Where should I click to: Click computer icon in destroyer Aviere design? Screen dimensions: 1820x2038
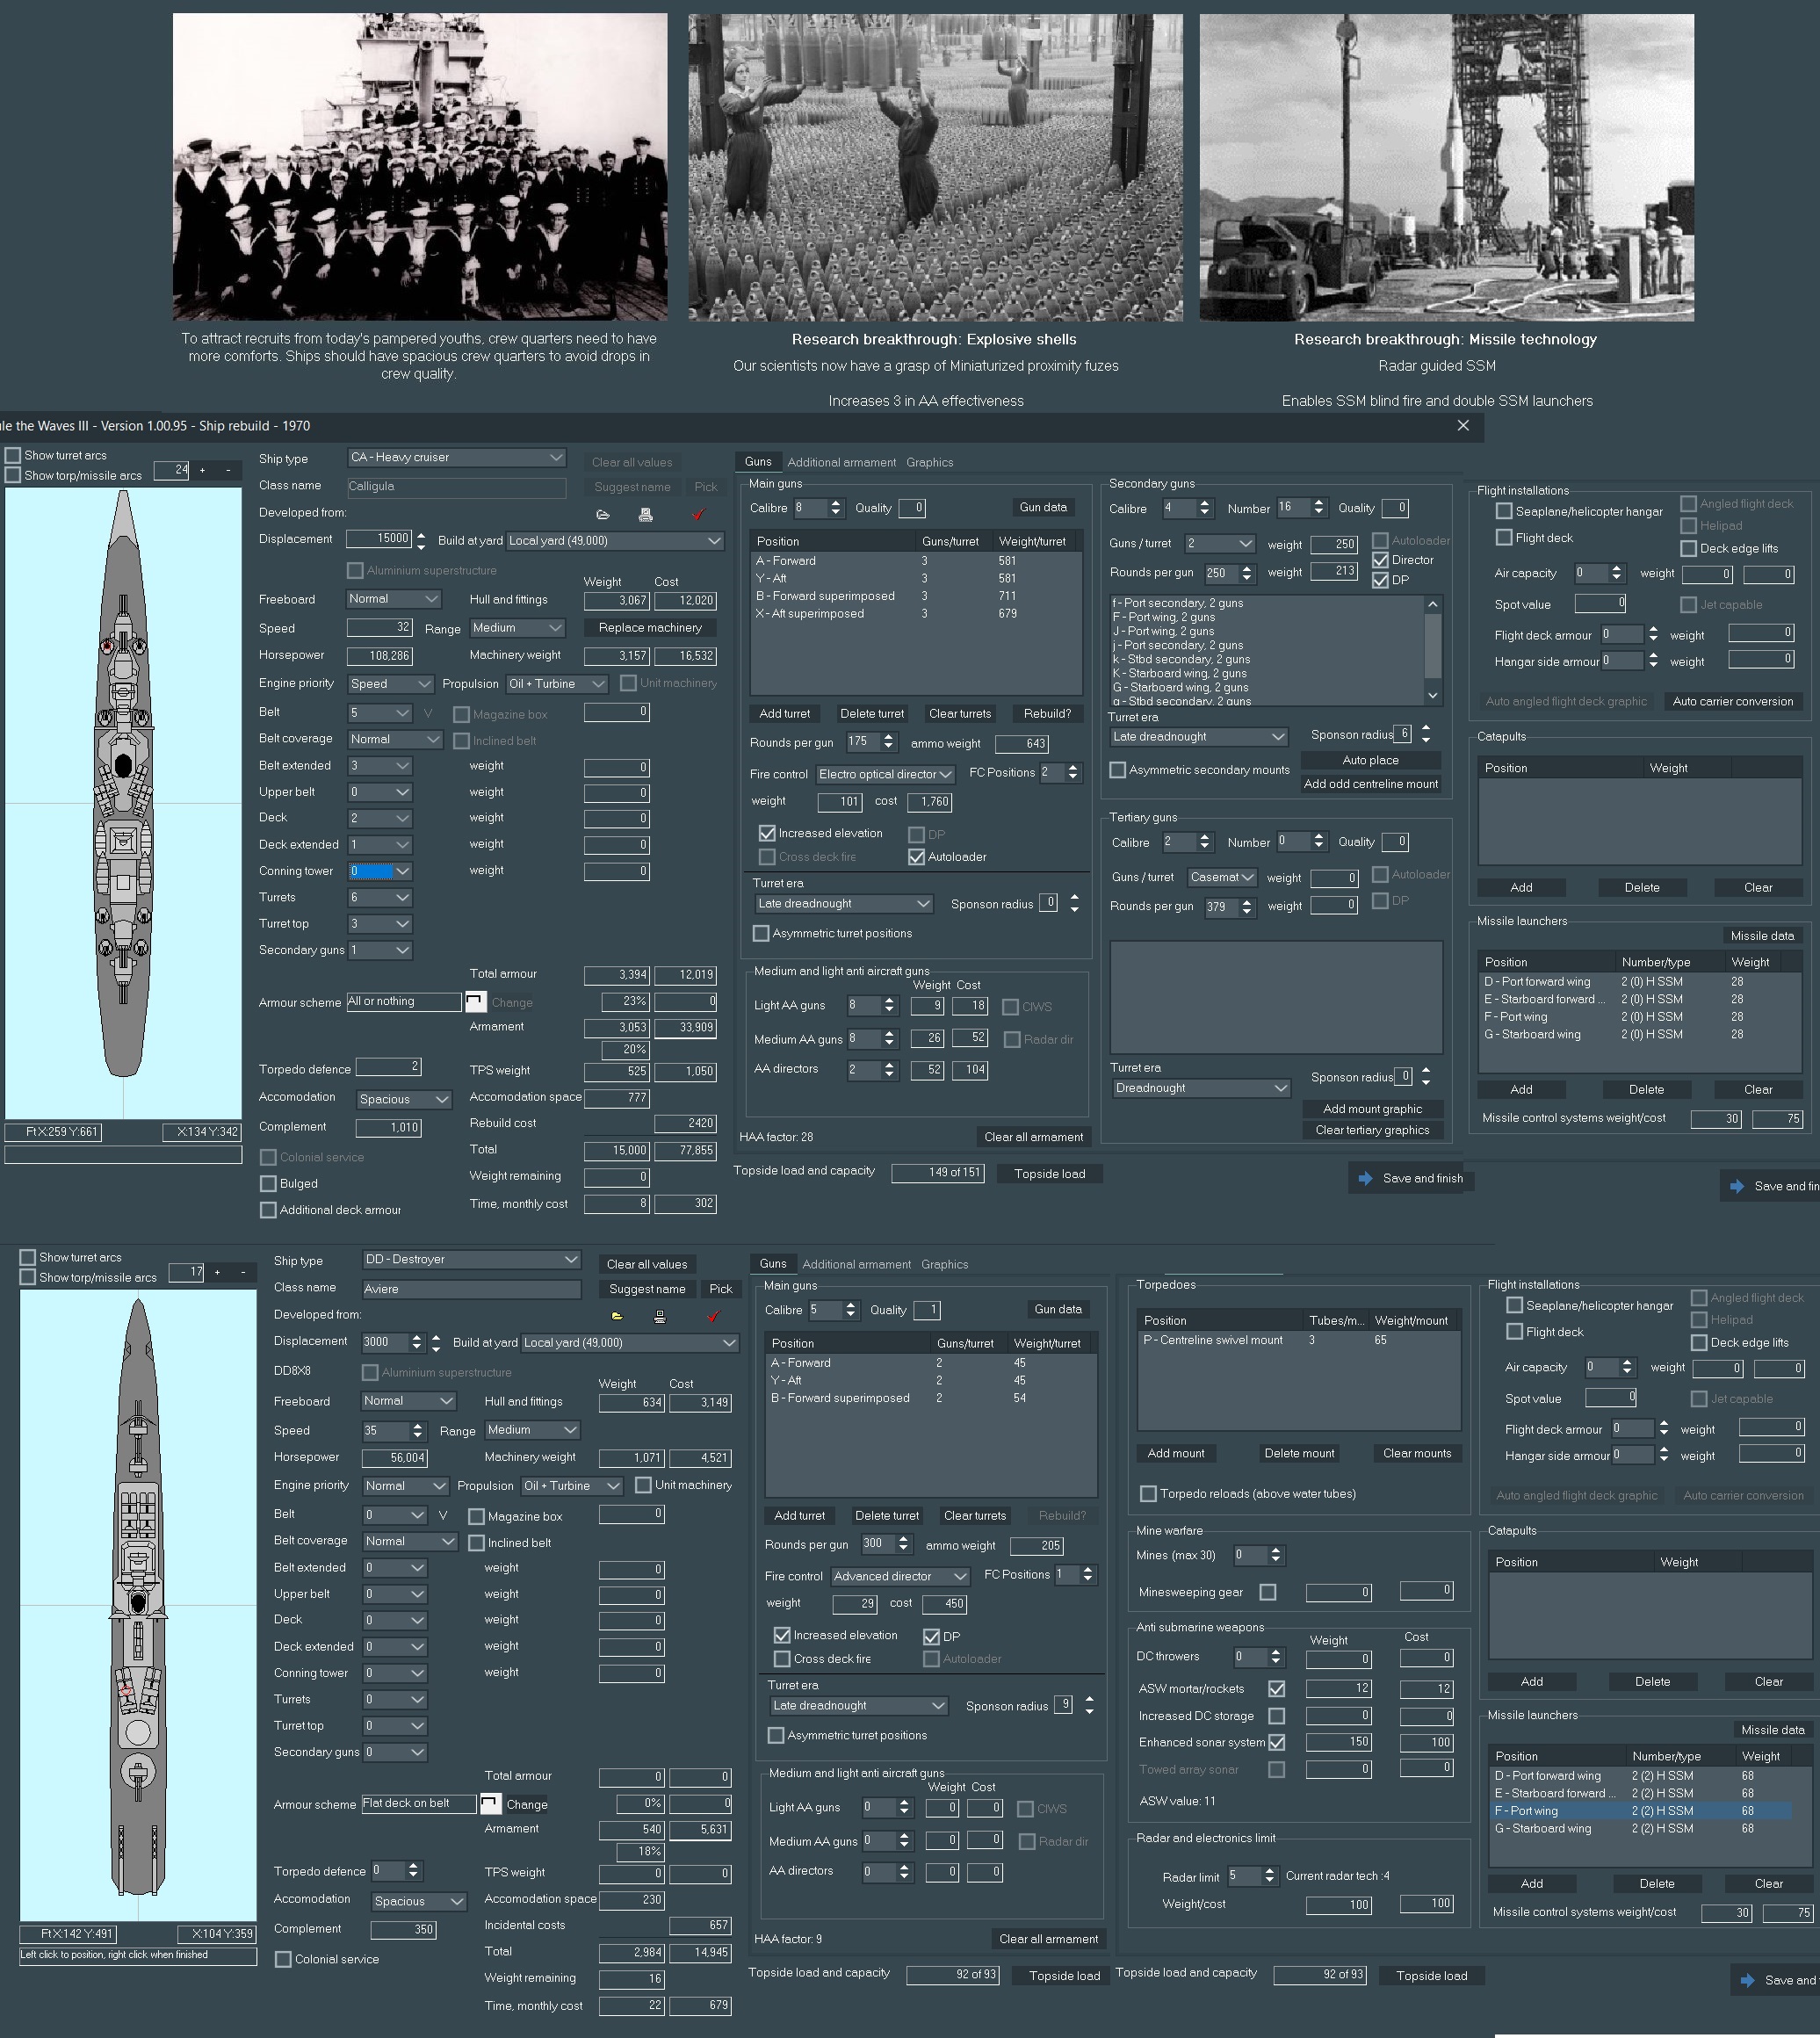pyautogui.click(x=660, y=1317)
